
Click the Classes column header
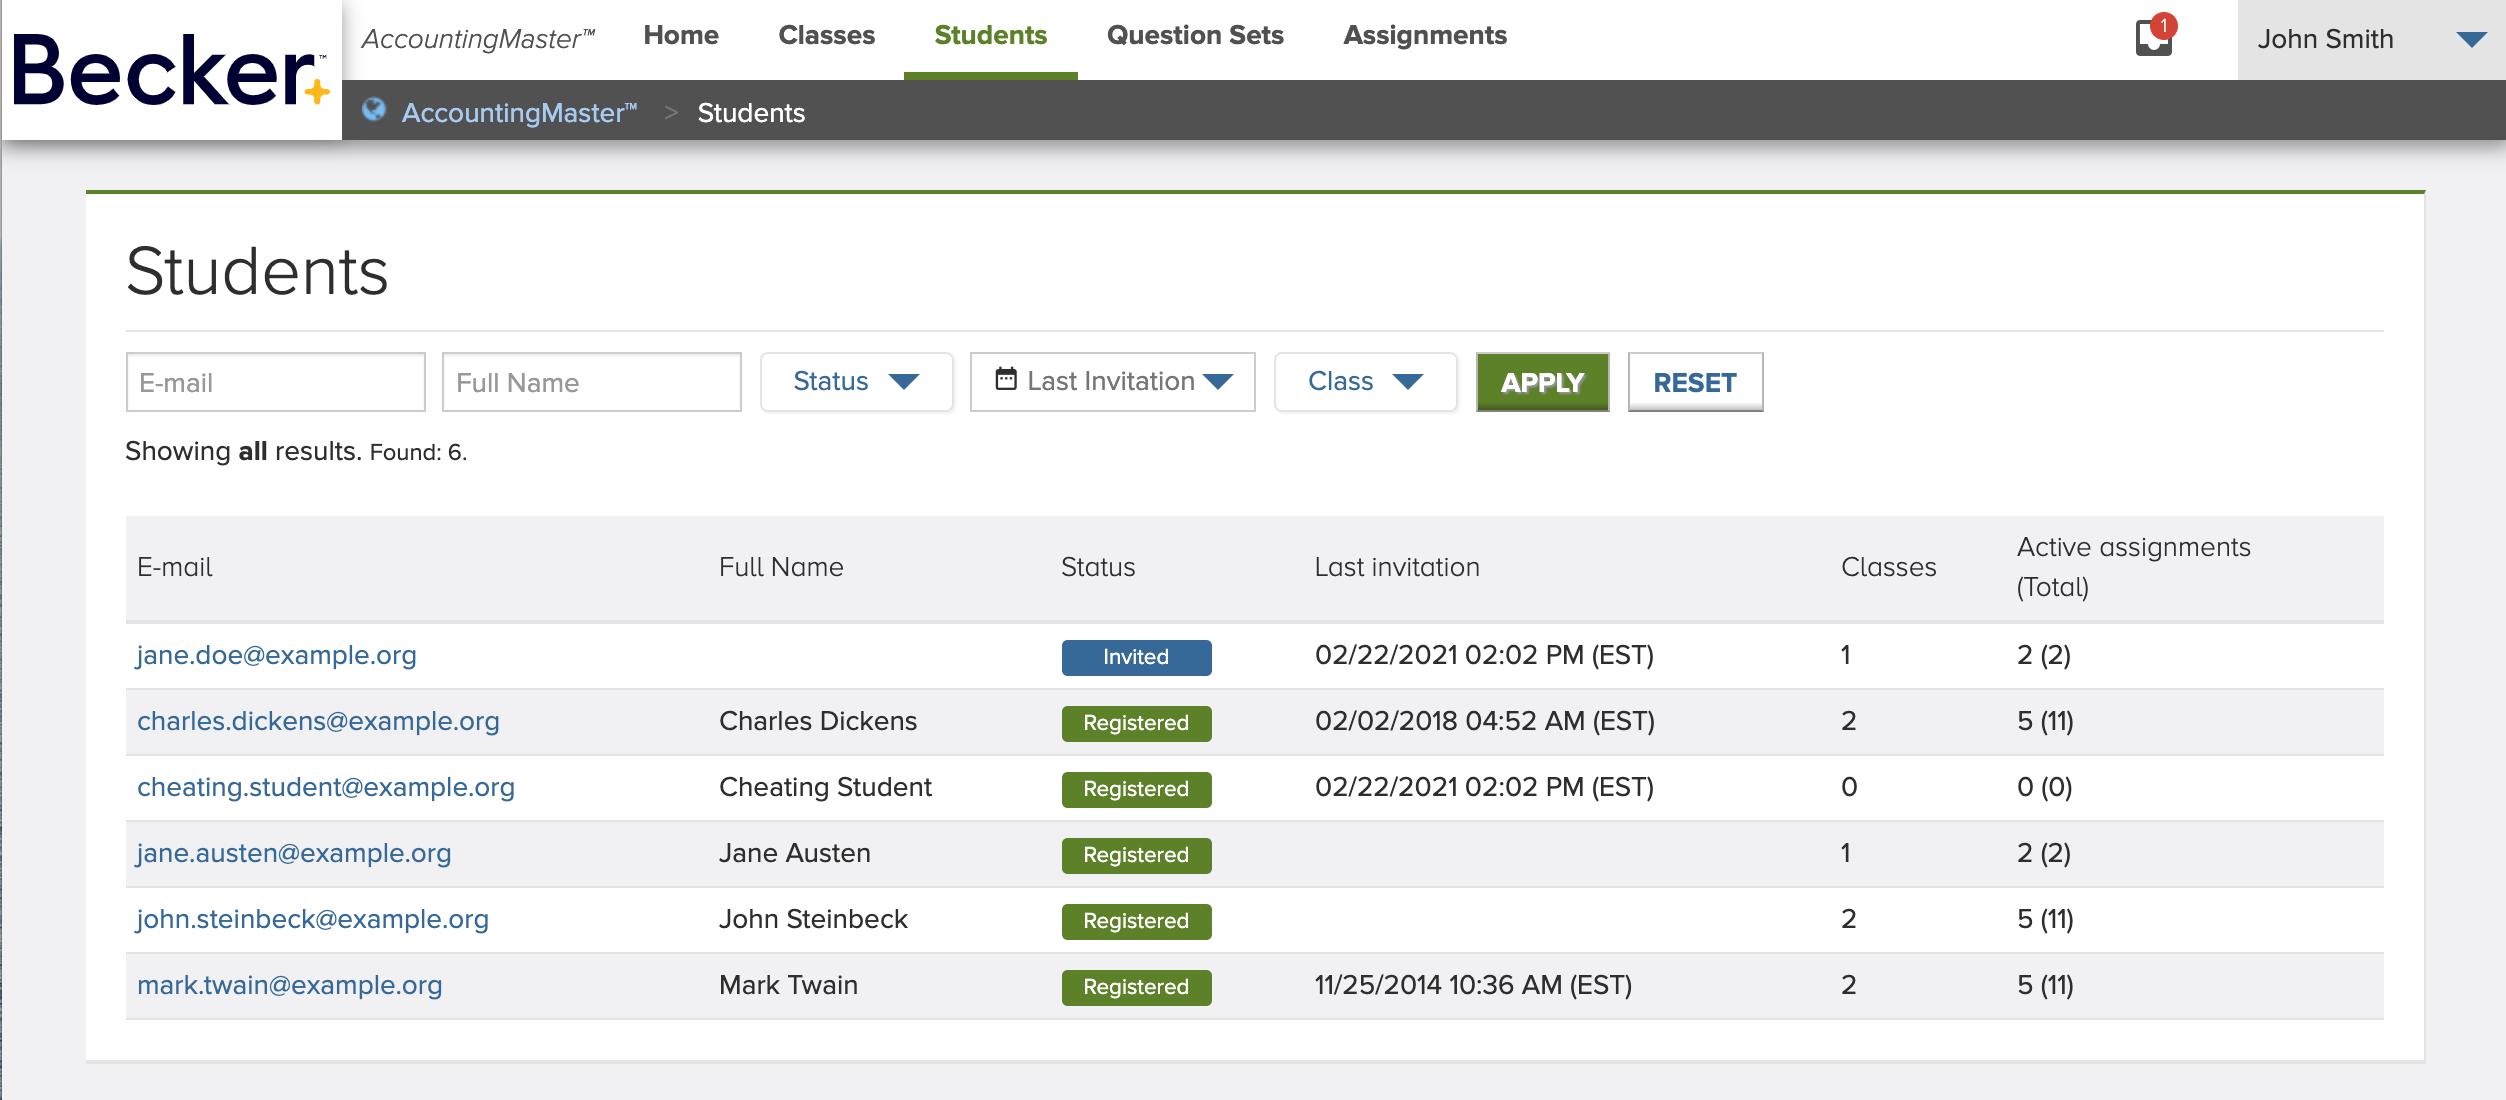(1888, 567)
